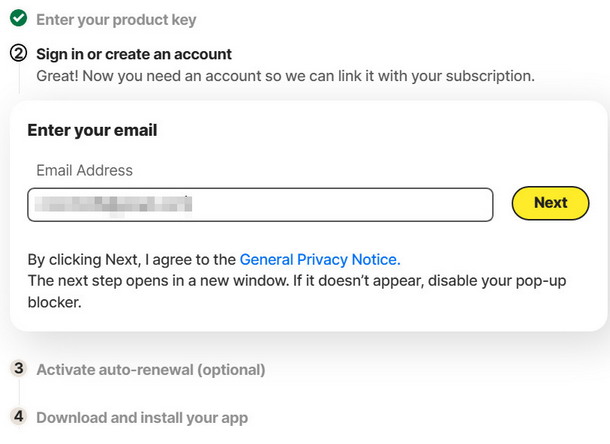The image size is (610, 444).
Task: Open the General Privacy Notice link
Action: click(320, 259)
